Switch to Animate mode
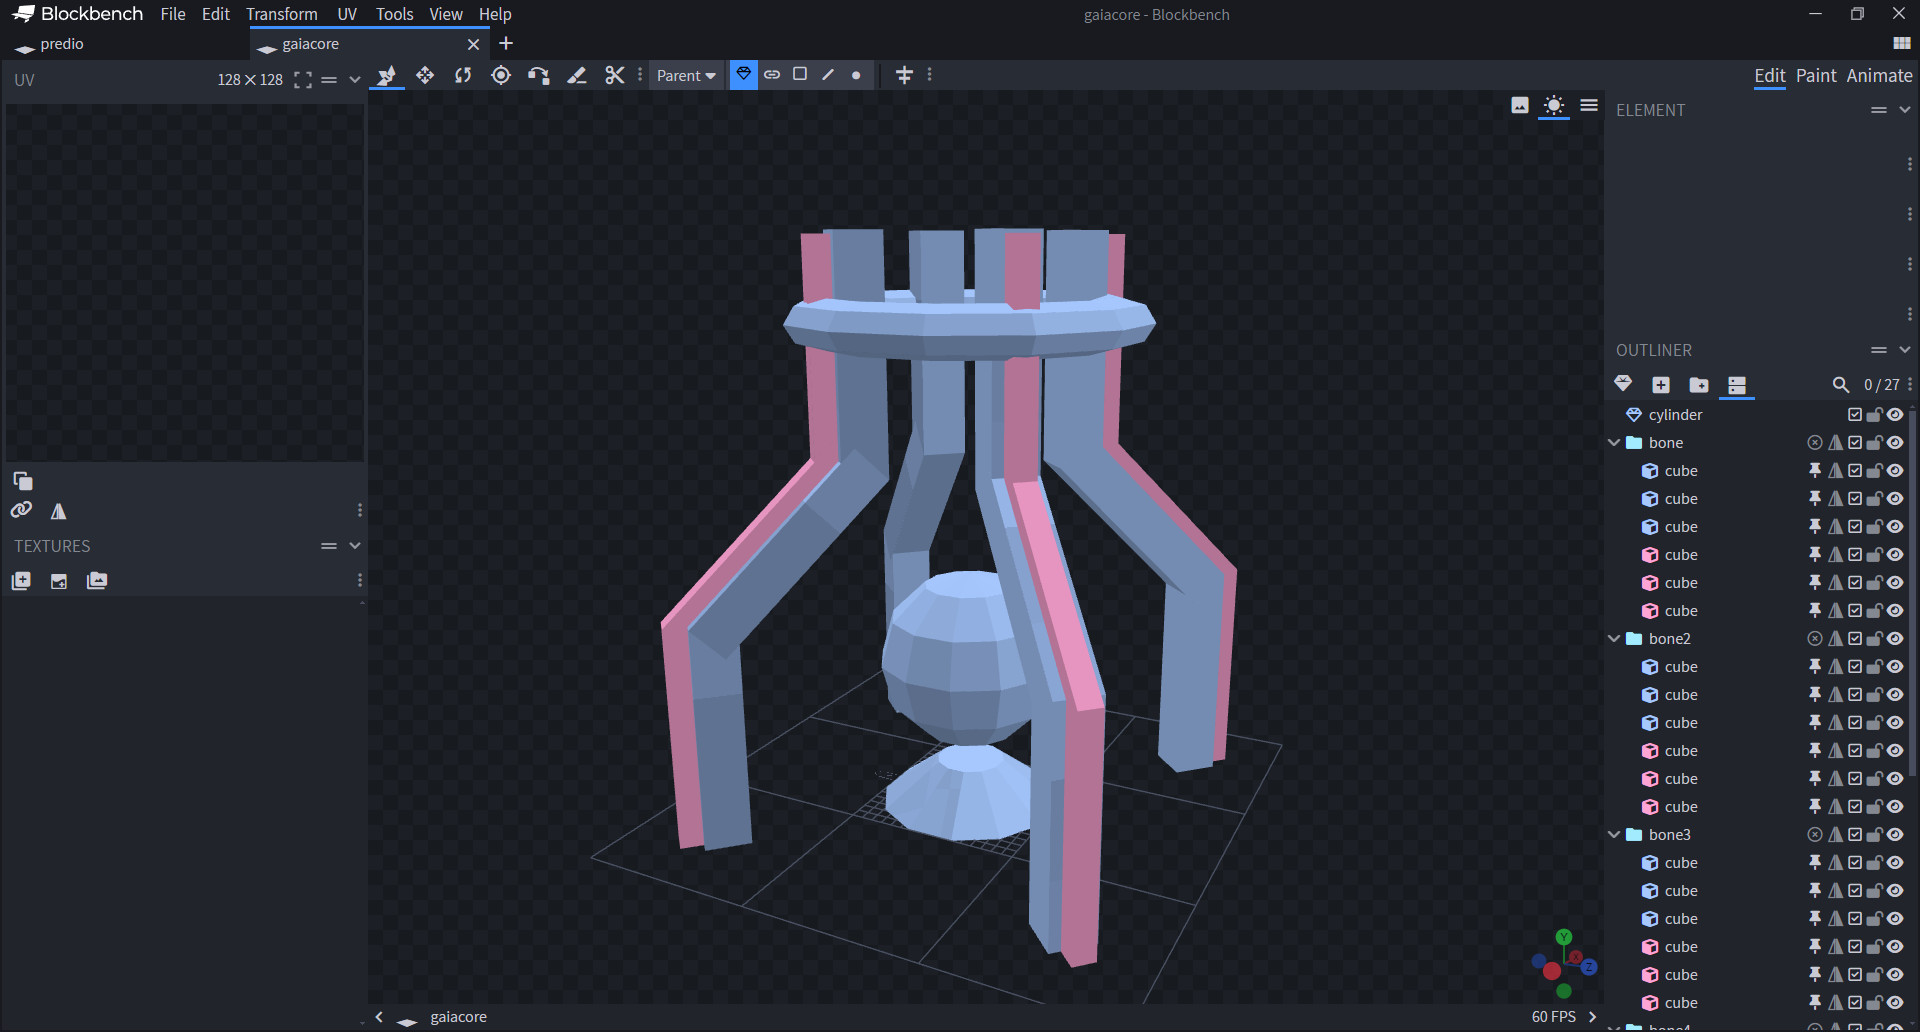The width and height of the screenshot is (1920, 1032). 1879,76
